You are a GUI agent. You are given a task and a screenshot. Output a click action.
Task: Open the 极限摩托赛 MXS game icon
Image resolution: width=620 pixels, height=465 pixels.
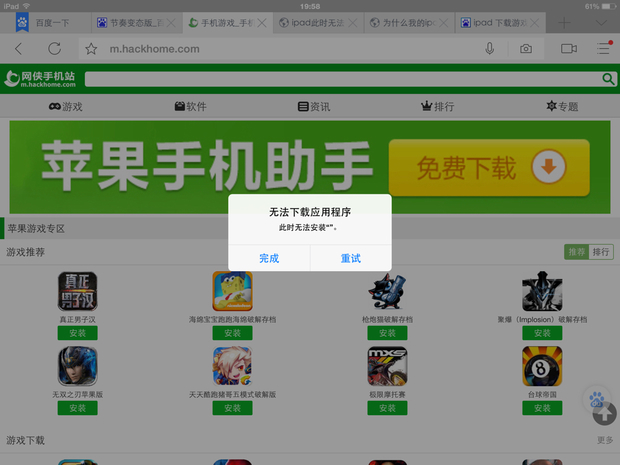[x=388, y=366]
